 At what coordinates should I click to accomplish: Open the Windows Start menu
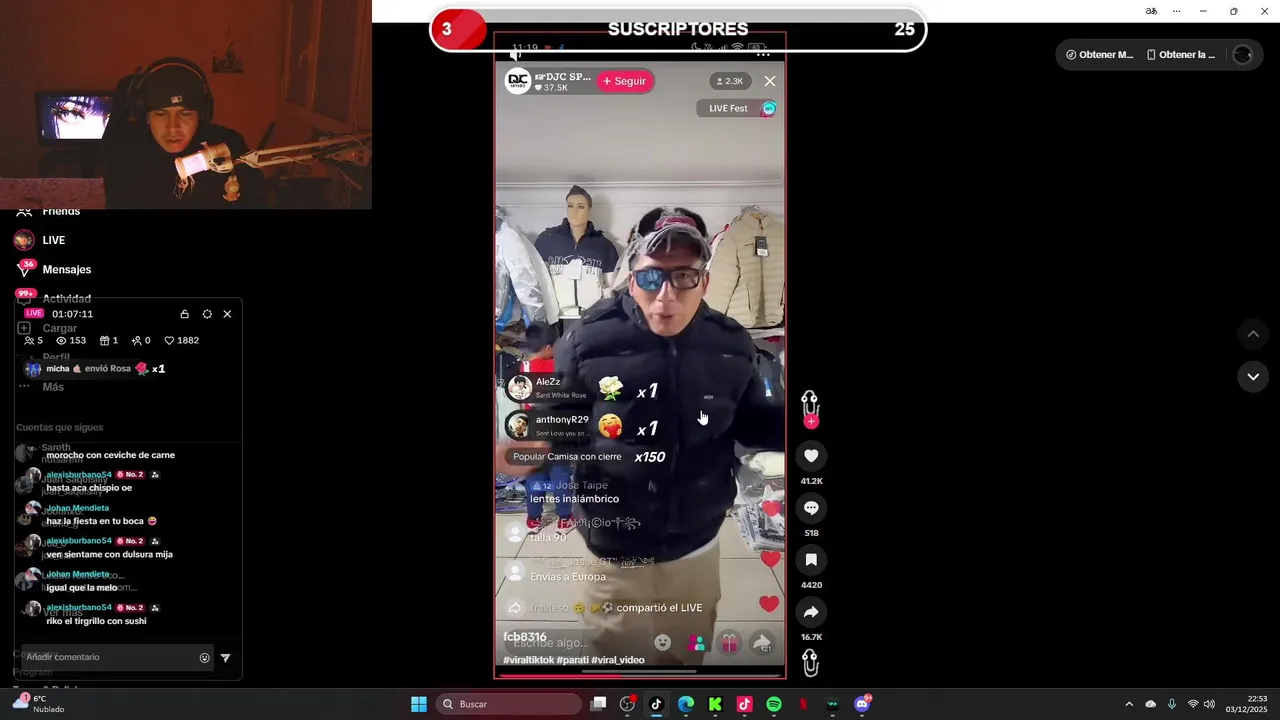pos(419,704)
